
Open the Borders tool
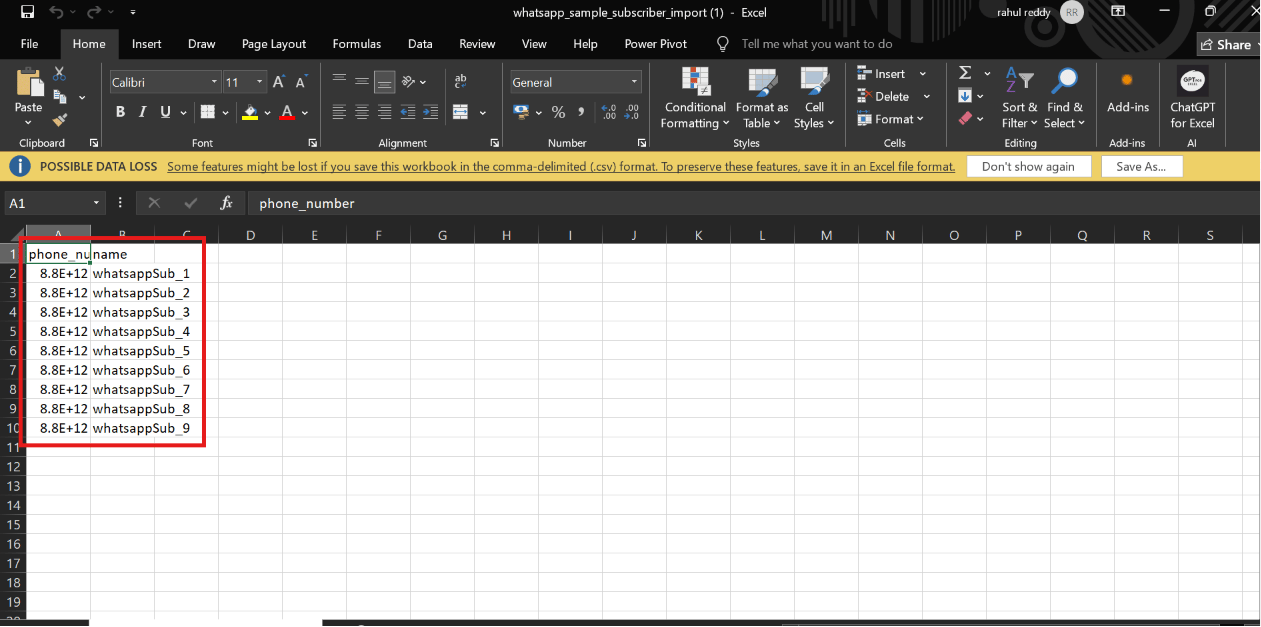click(x=208, y=112)
